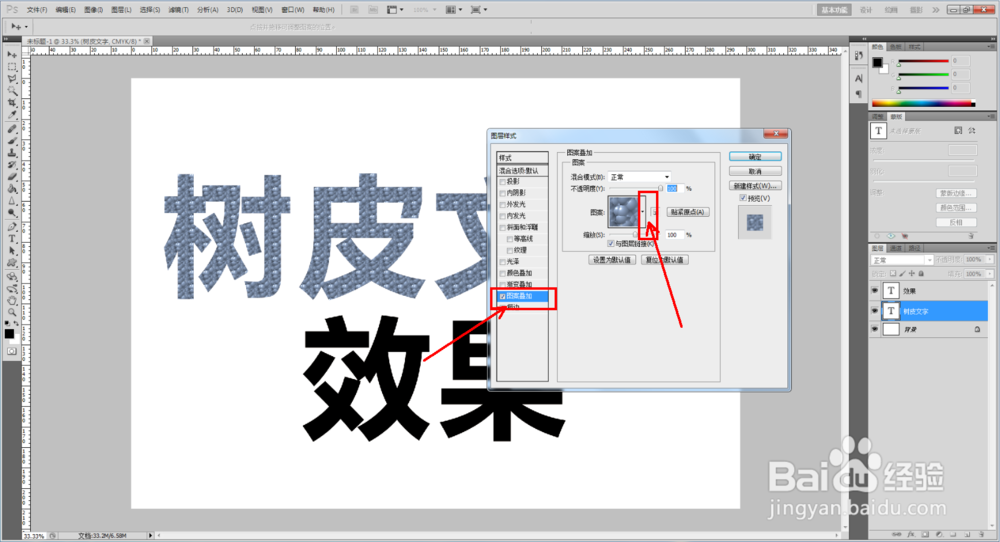Click the color spectrum ramp
The height and width of the screenshot is (542, 1000).
(923, 103)
